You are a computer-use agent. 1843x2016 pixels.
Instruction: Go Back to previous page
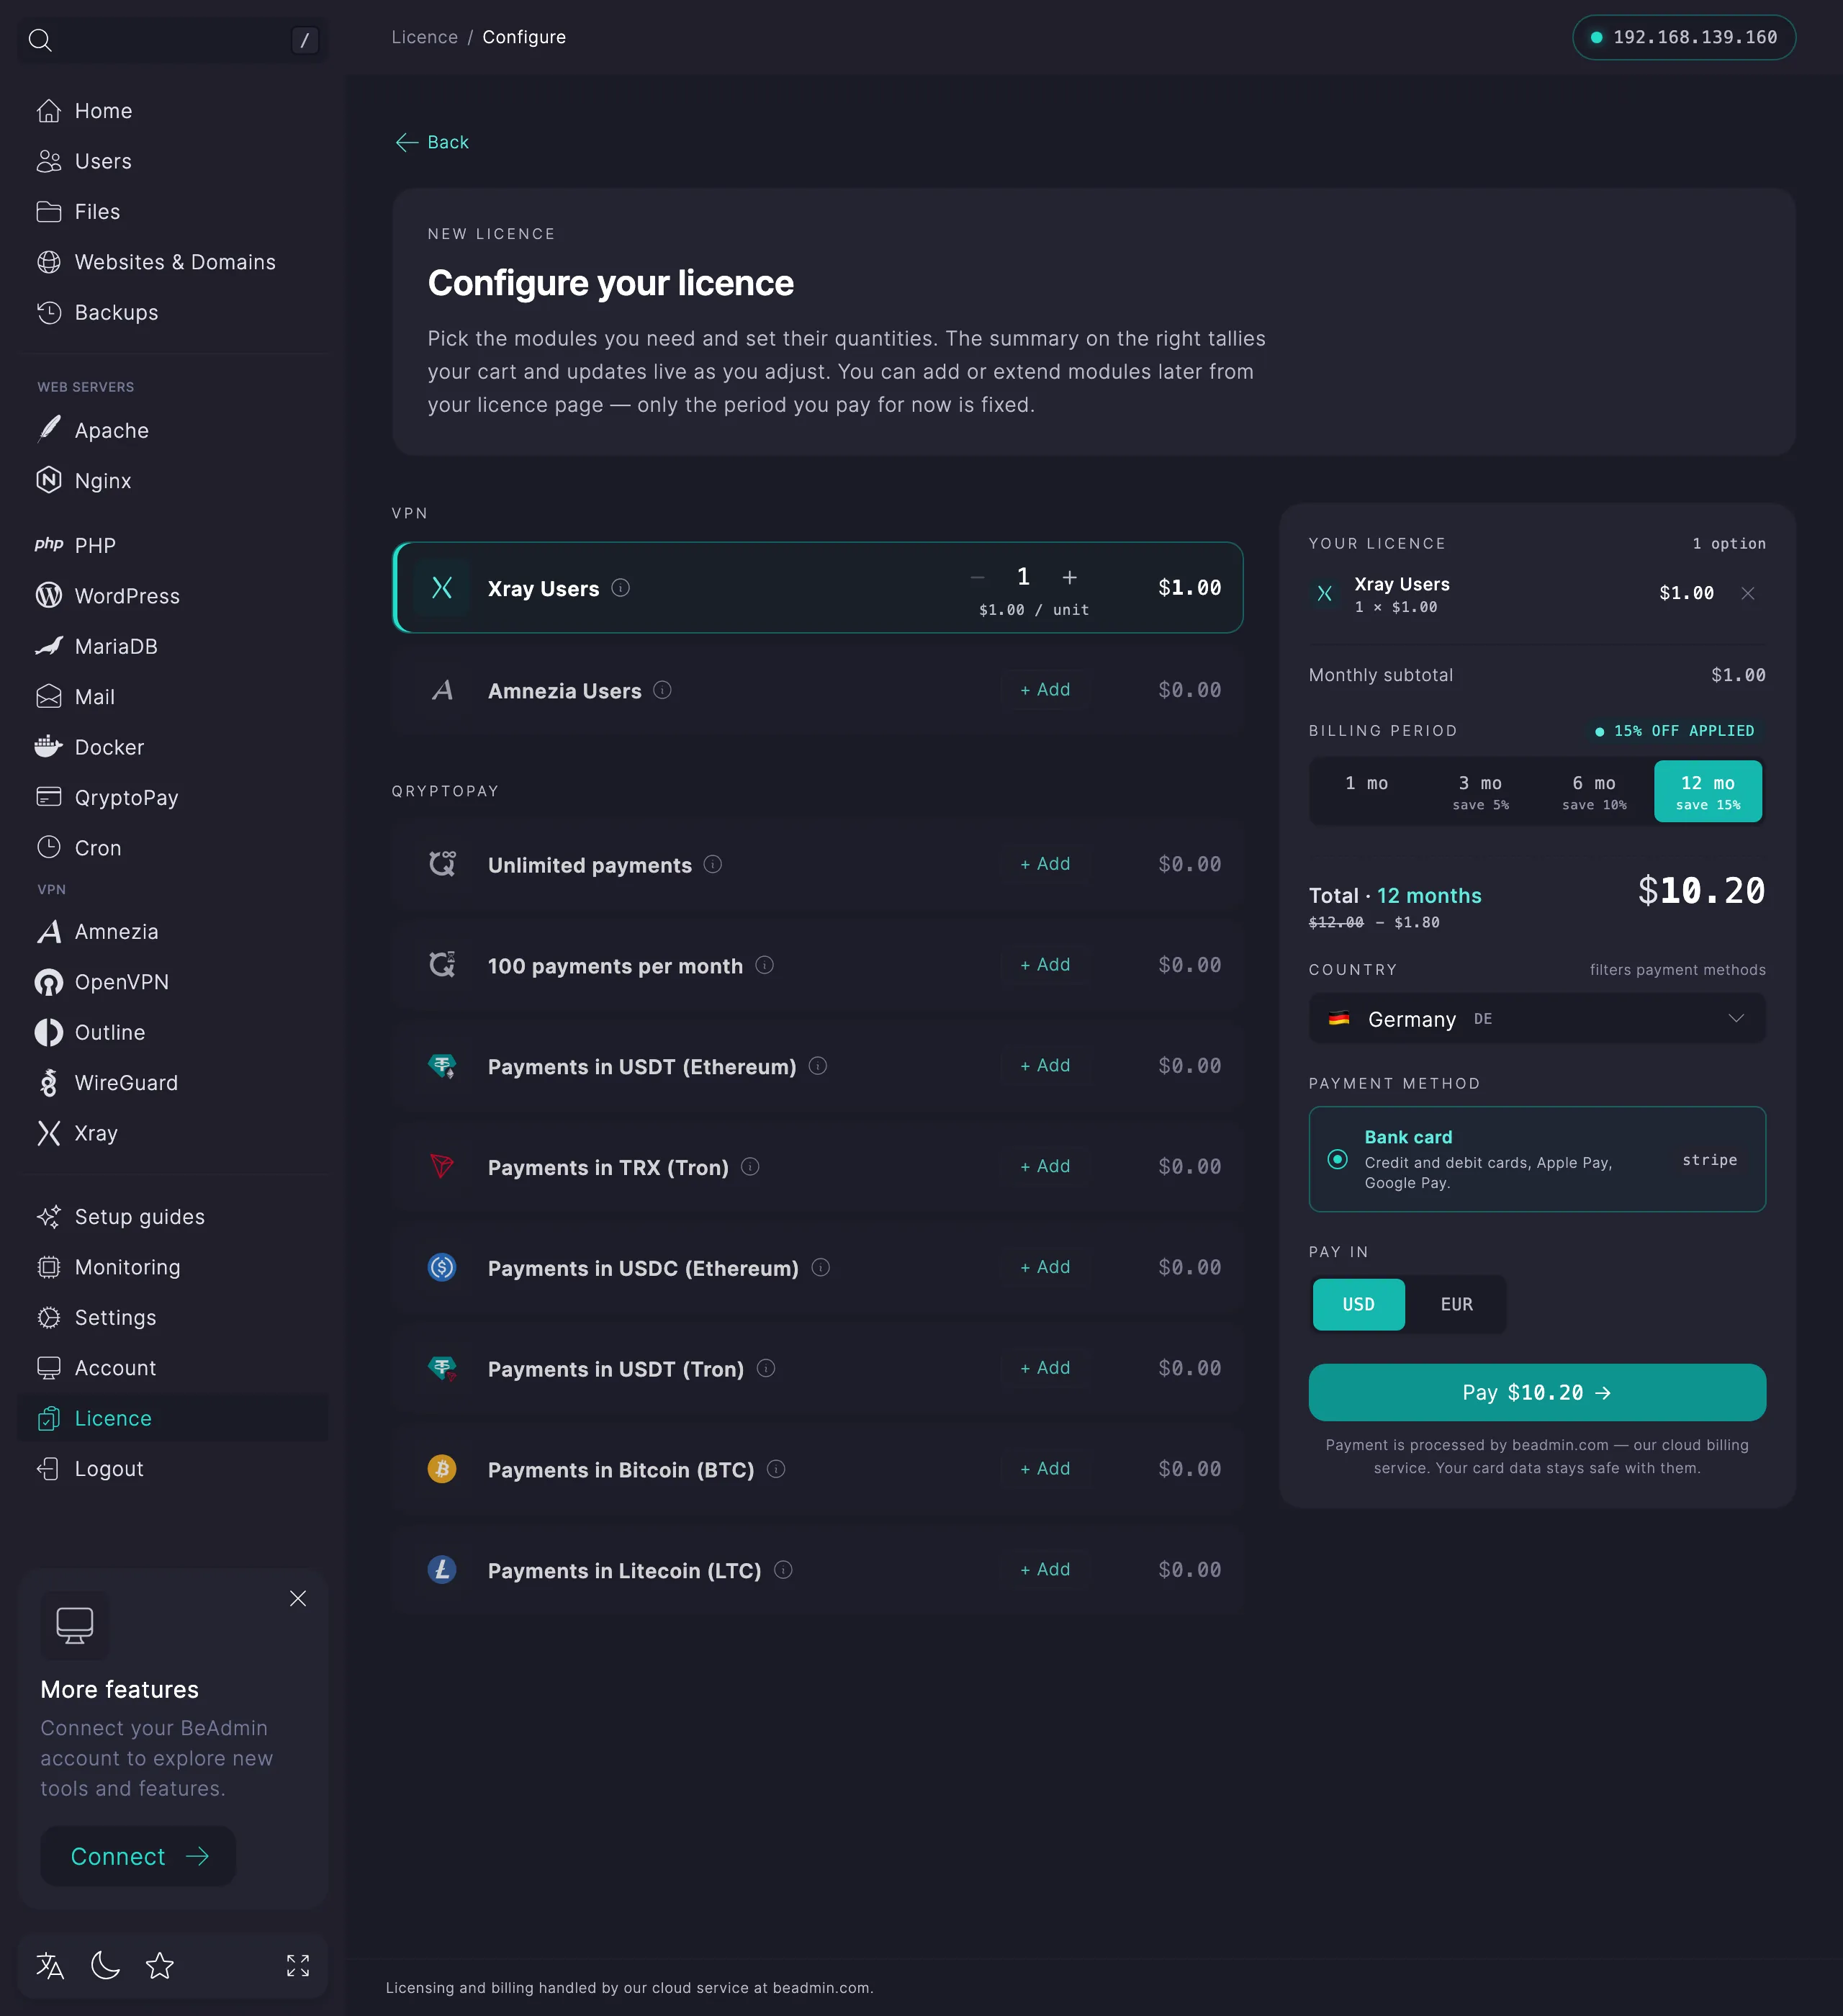pyautogui.click(x=432, y=142)
